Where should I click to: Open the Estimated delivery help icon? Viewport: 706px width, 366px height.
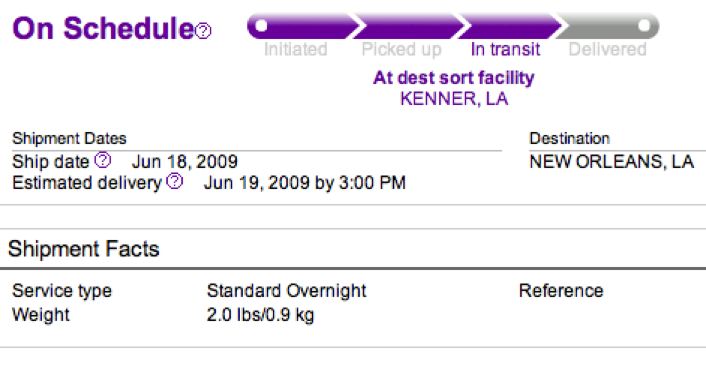tap(175, 181)
